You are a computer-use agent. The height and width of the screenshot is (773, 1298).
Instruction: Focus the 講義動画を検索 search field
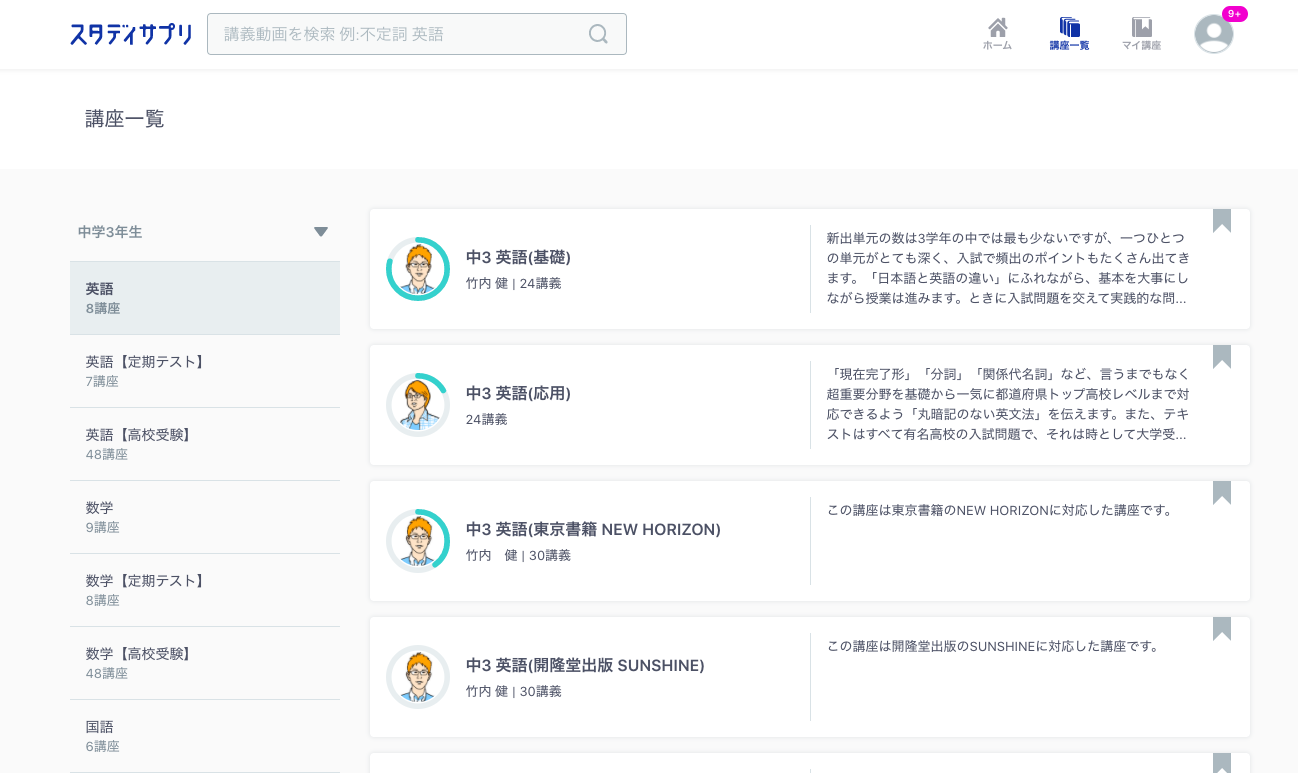coord(417,34)
